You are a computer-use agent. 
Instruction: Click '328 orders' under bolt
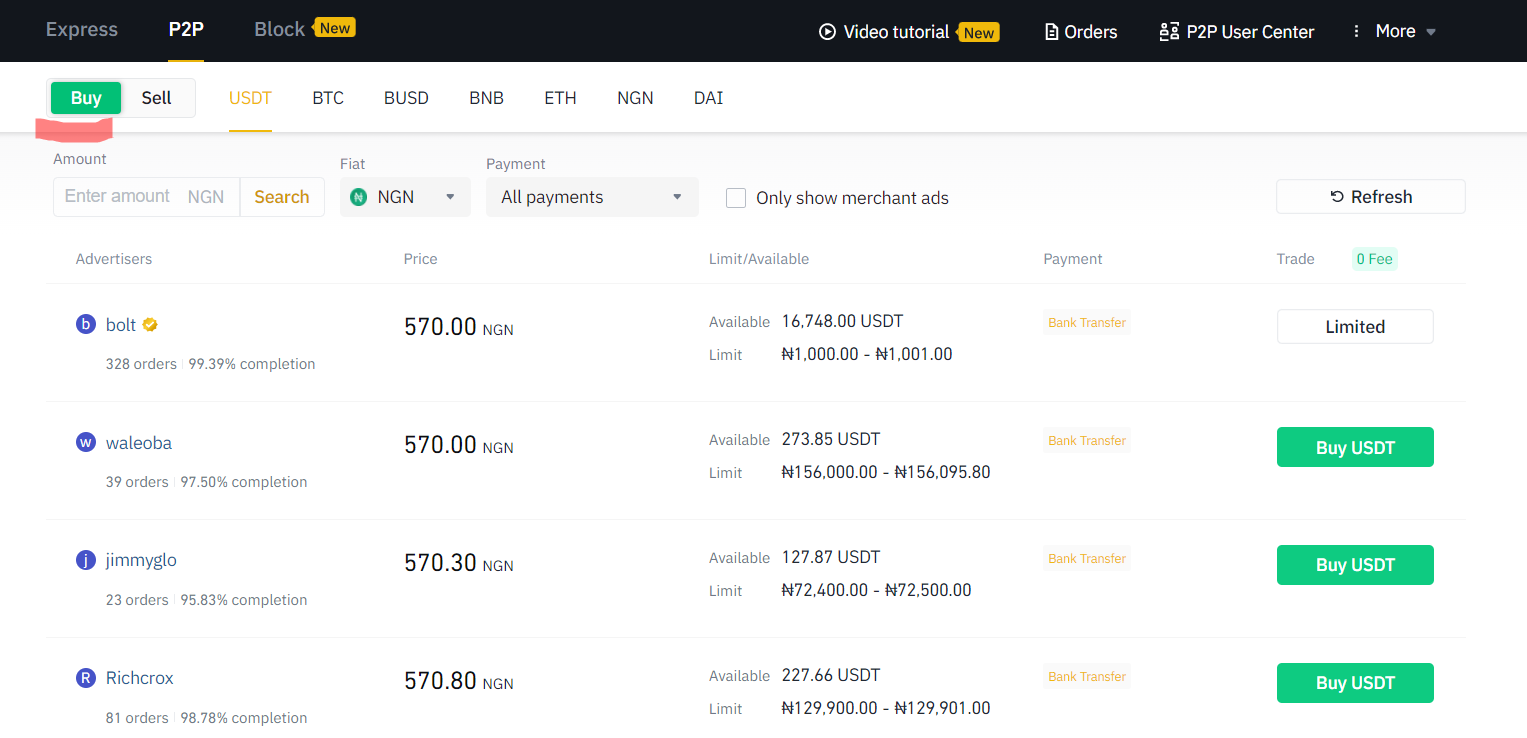coord(141,364)
